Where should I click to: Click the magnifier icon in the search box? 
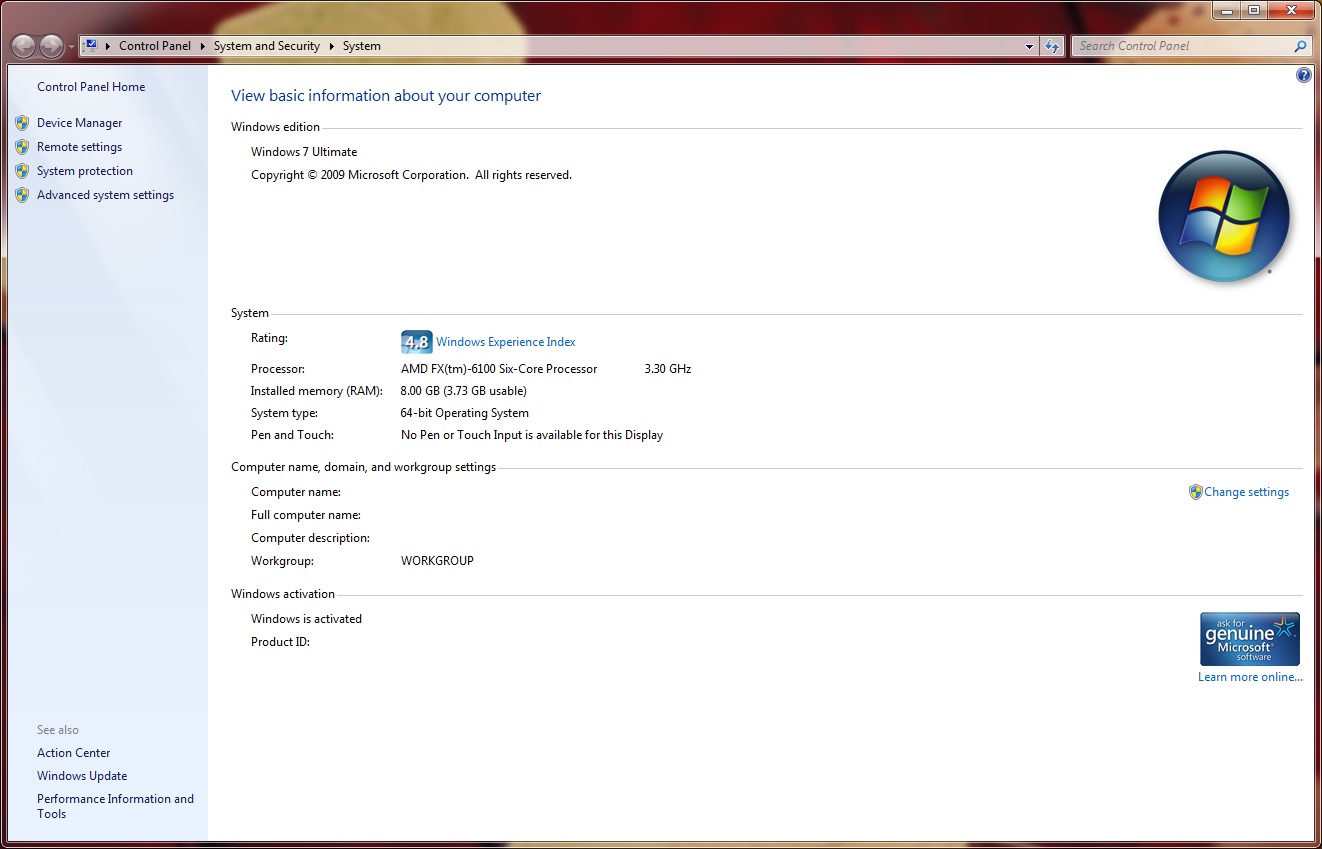point(1300,46)
